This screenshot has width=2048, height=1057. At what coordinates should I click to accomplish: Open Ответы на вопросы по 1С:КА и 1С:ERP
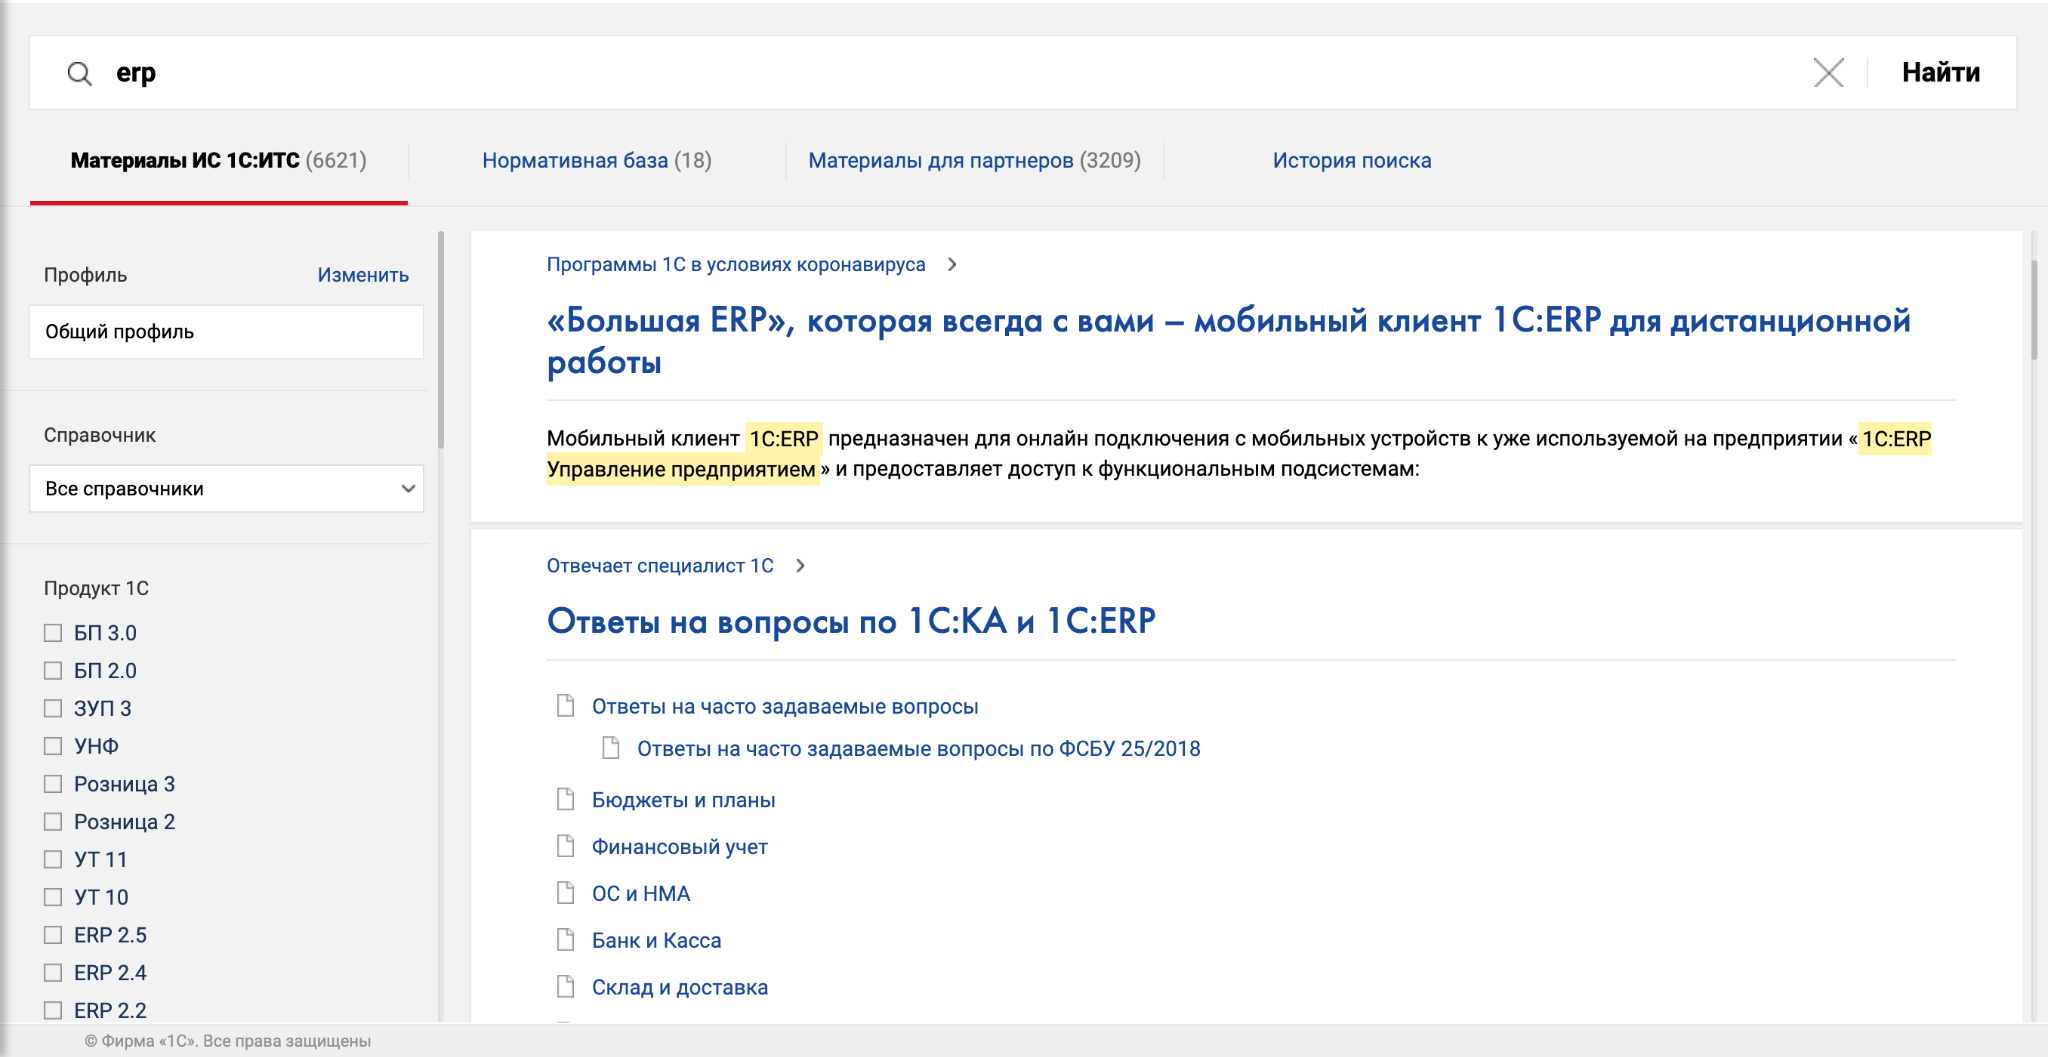[x=851, y=621]
